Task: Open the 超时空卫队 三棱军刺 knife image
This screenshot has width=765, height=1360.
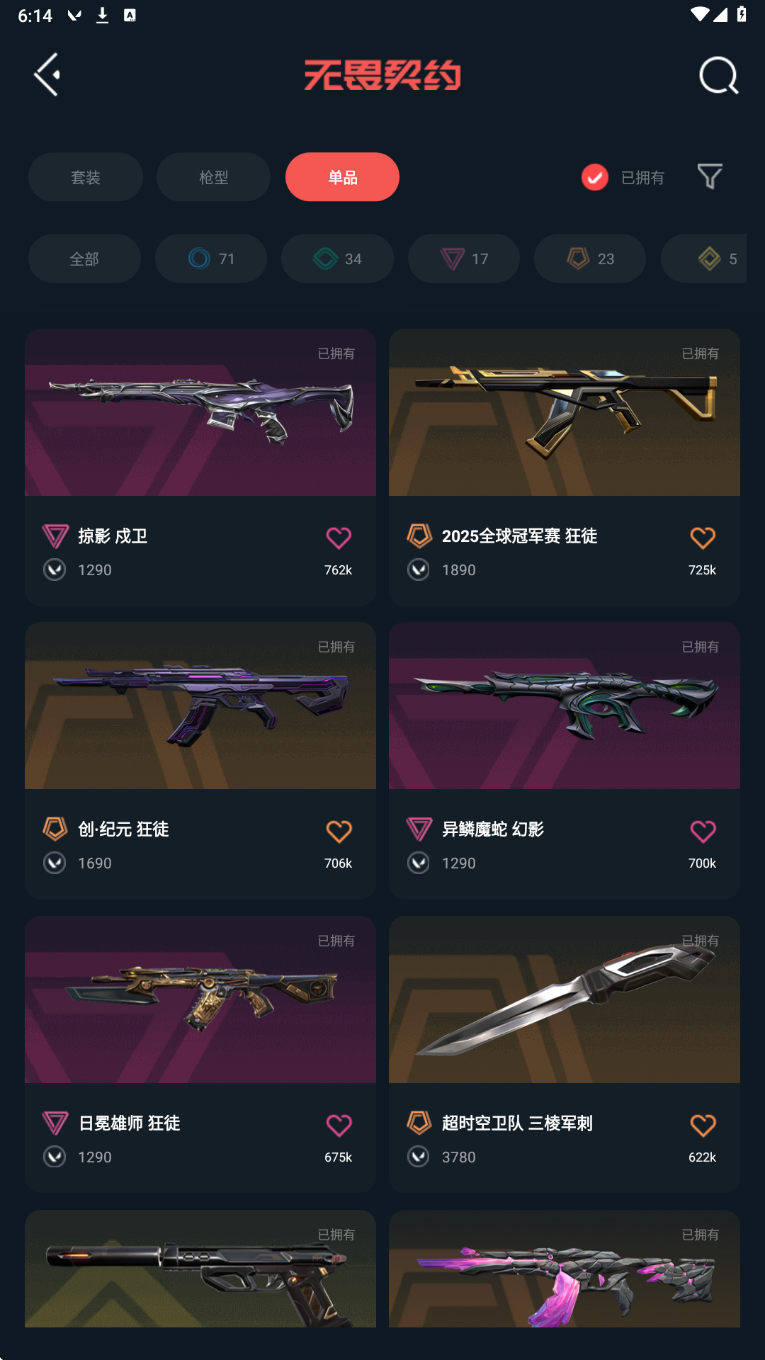Action: coord(564,1000)
